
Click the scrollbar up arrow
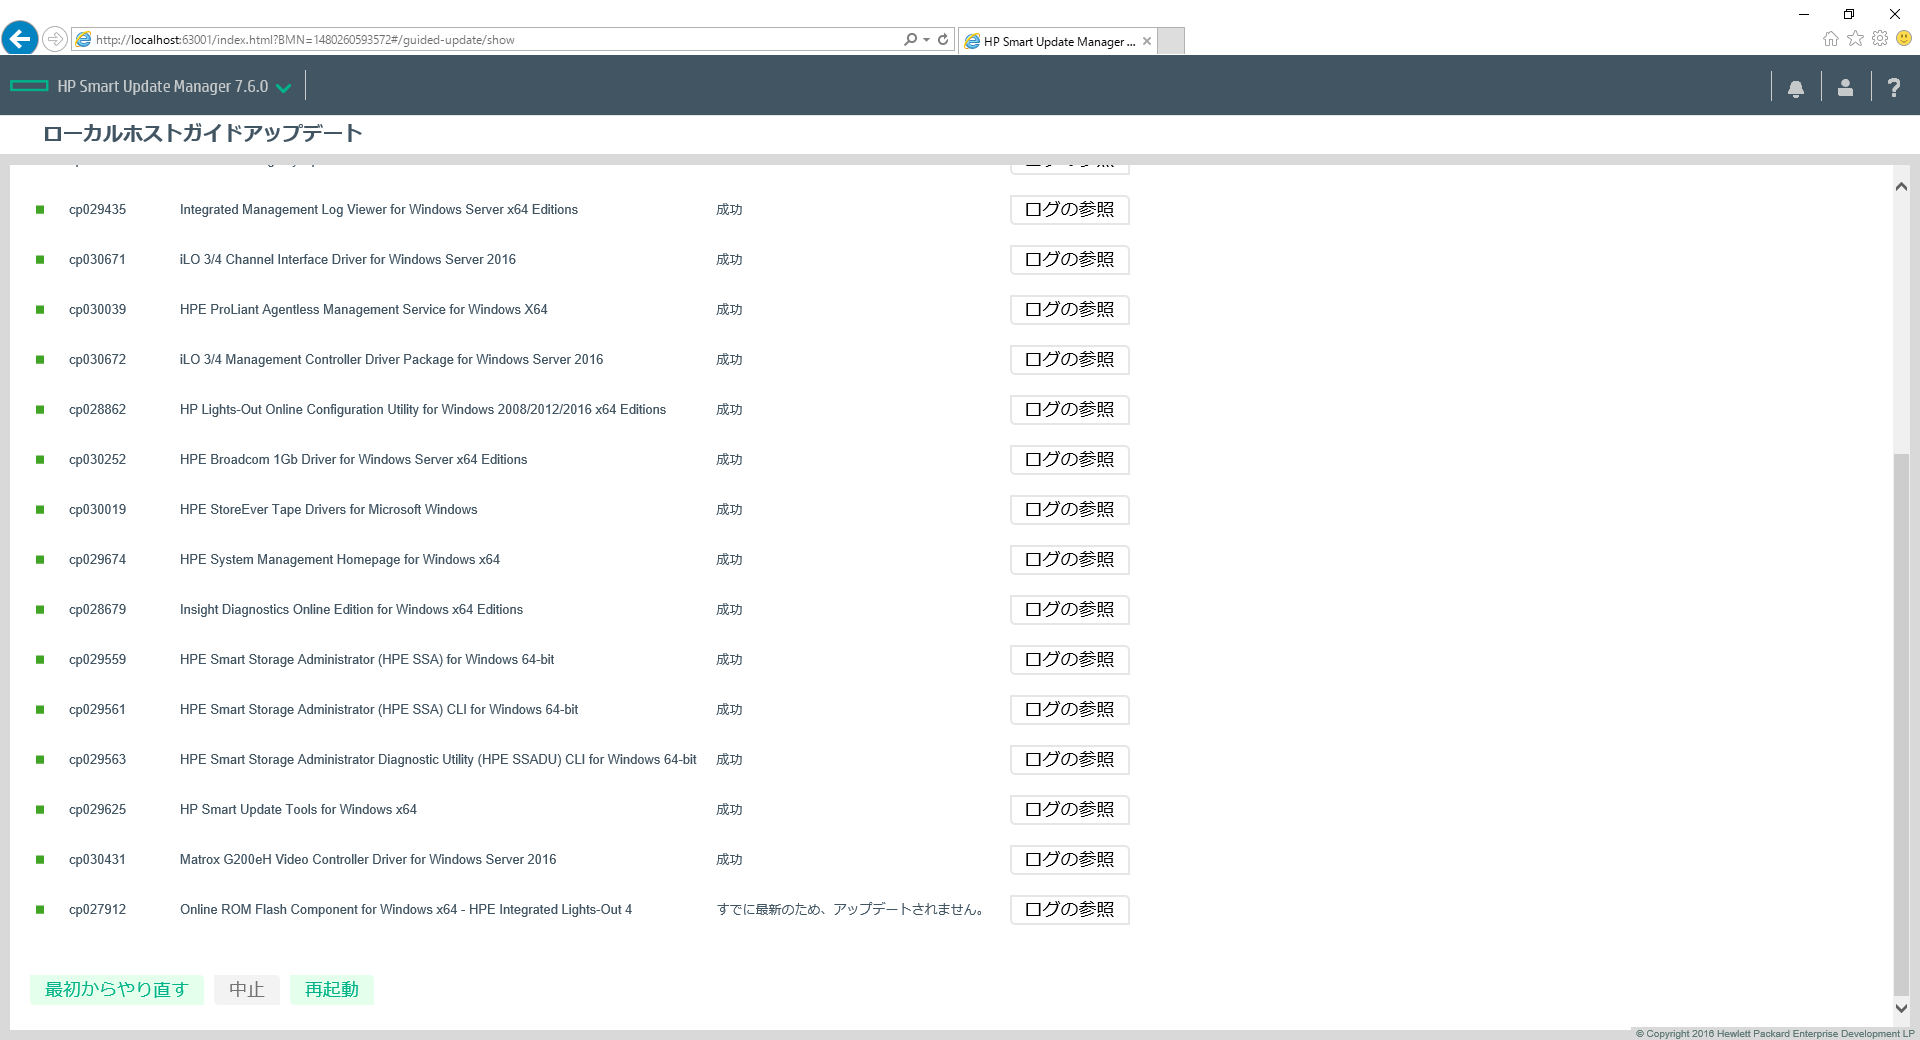click(1901, 187)
